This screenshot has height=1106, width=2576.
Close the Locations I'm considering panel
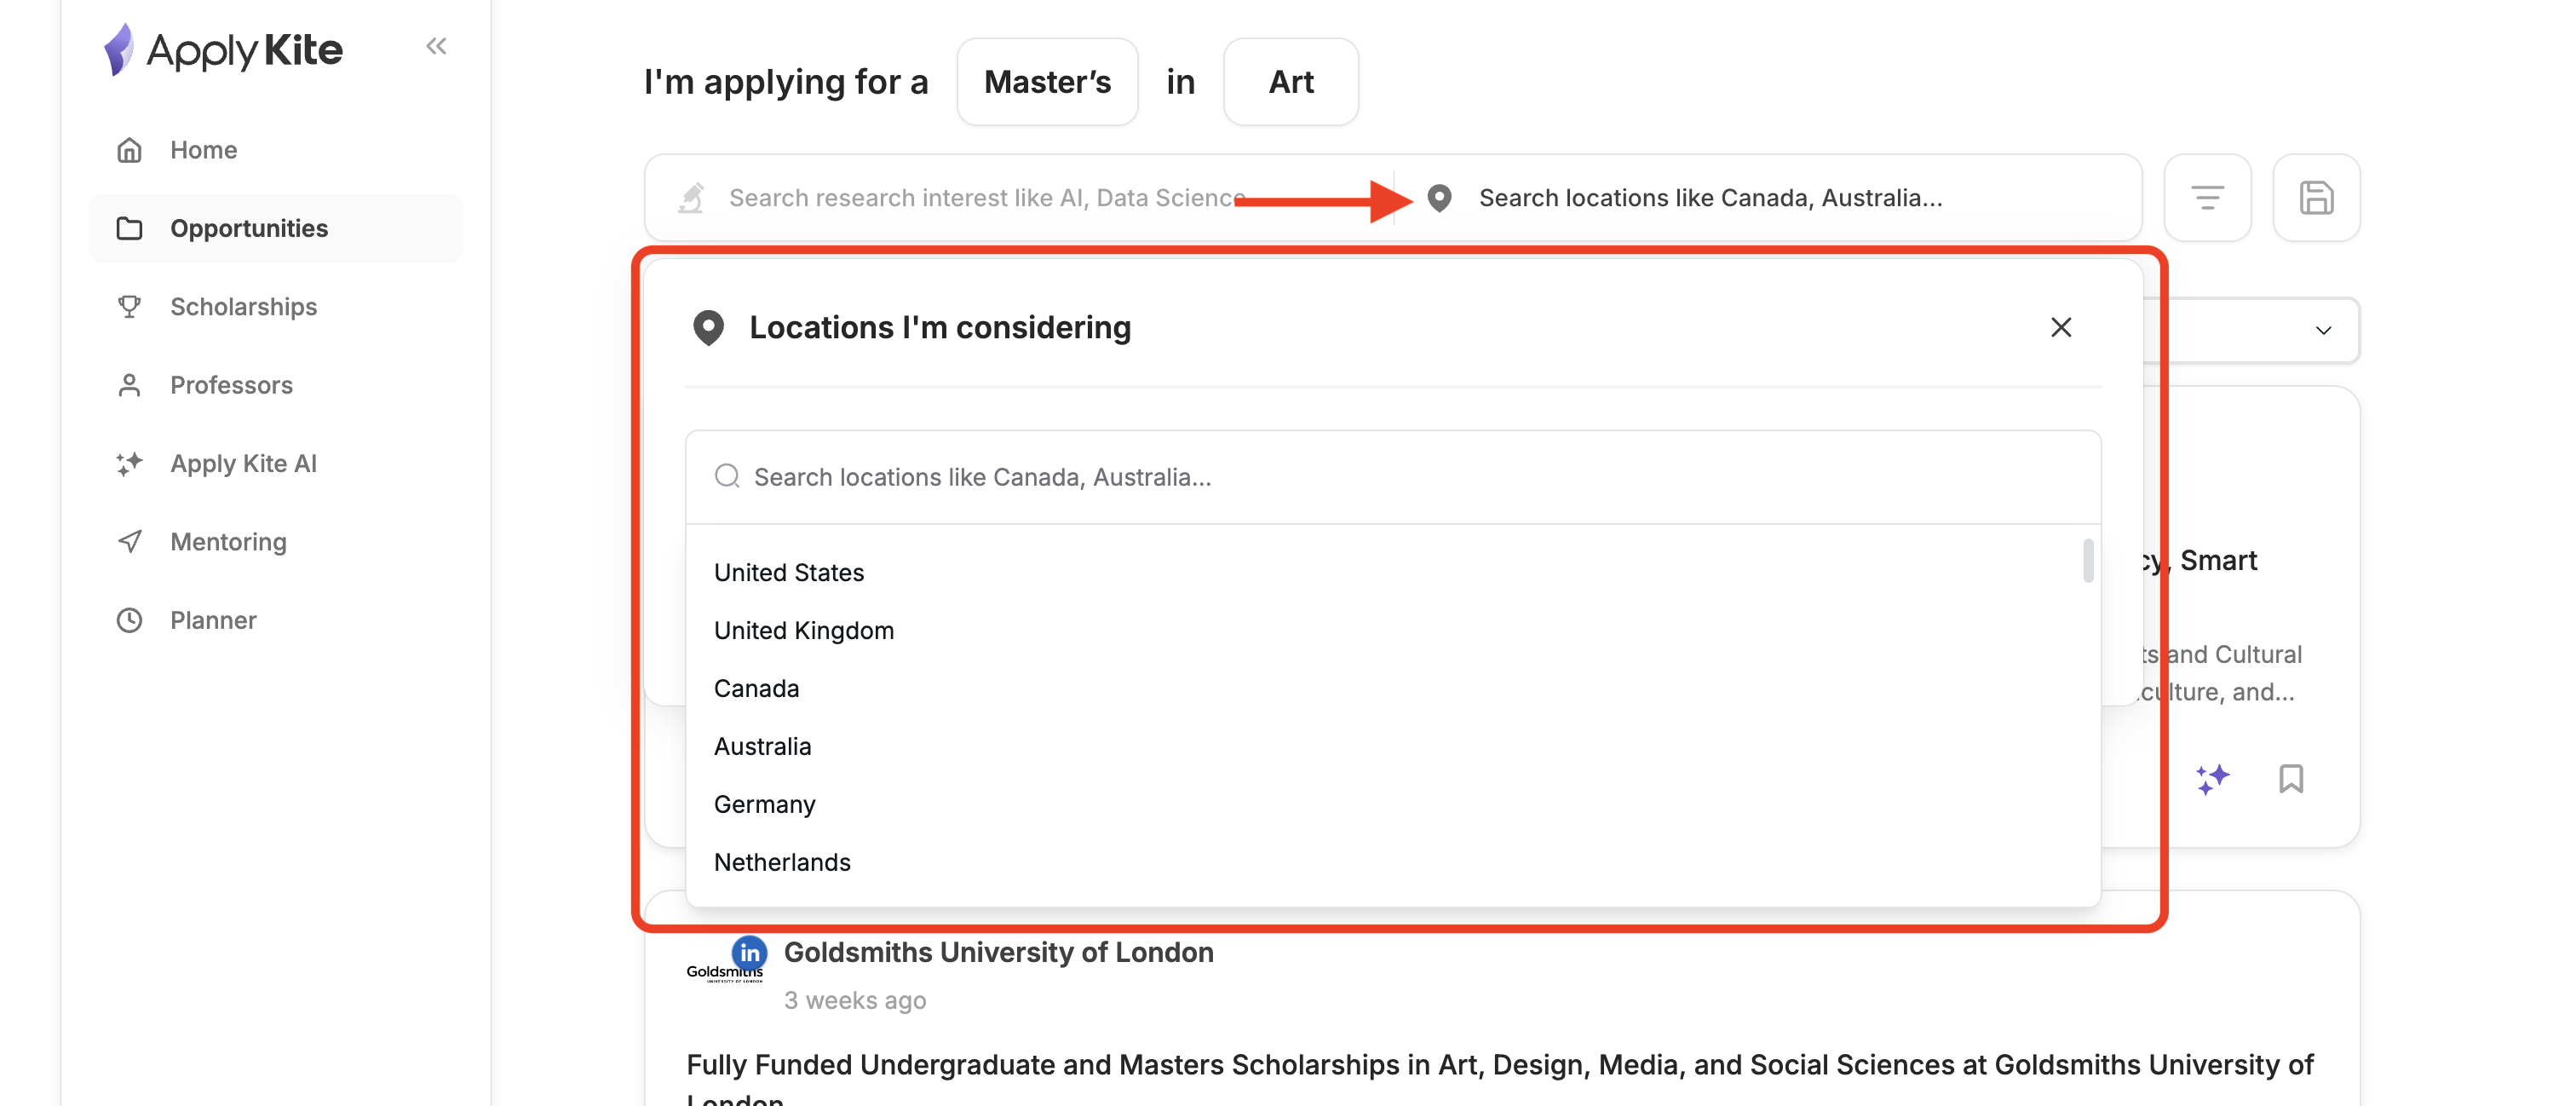point(2061,328)
